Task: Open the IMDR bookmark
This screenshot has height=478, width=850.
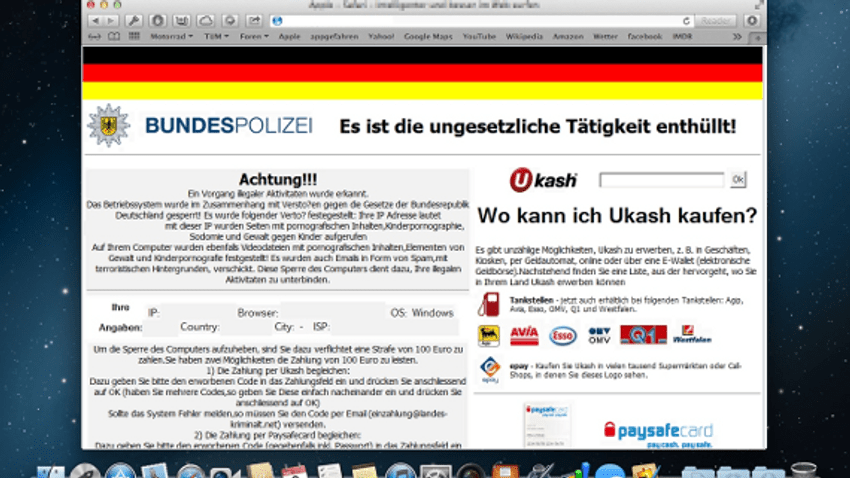Action: click(x=682, y=36)
